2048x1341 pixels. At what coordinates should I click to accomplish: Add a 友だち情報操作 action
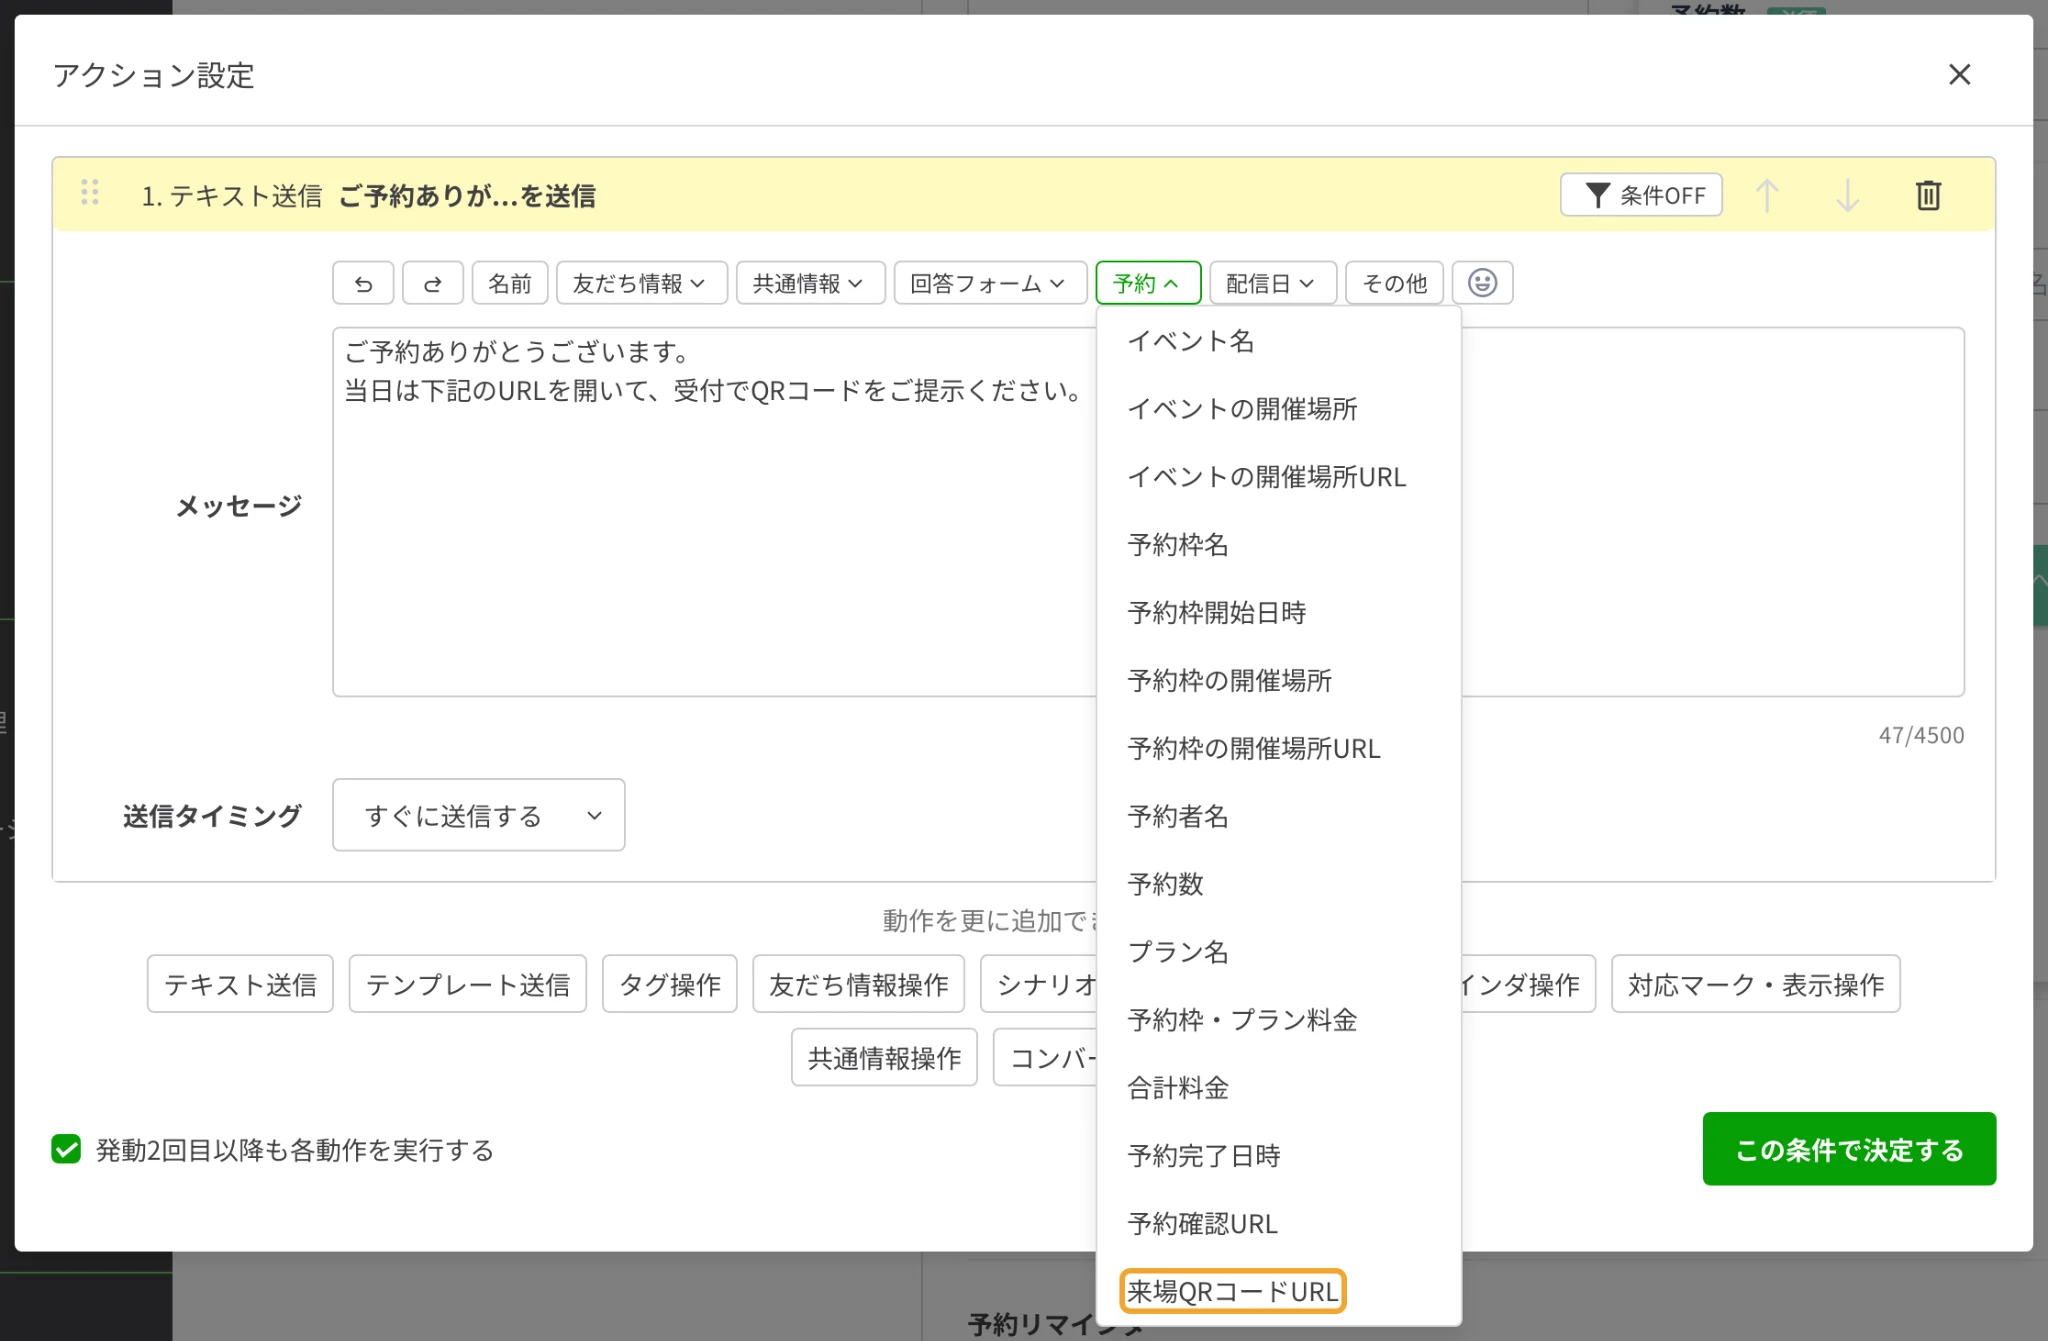(x=859, y=984)
